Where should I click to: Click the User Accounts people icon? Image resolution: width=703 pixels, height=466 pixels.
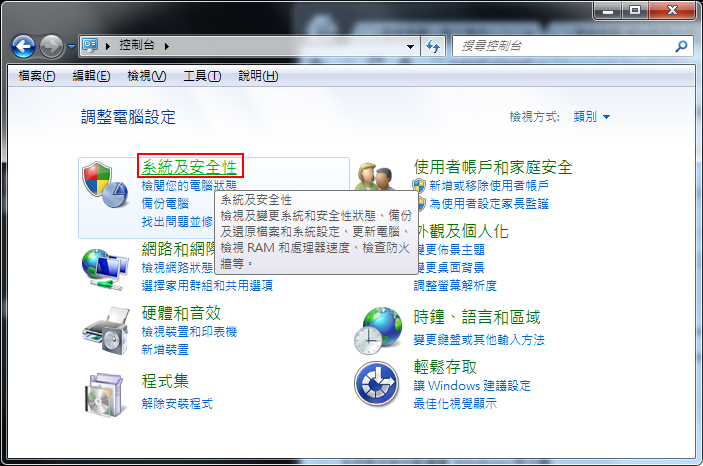[376, 177]
